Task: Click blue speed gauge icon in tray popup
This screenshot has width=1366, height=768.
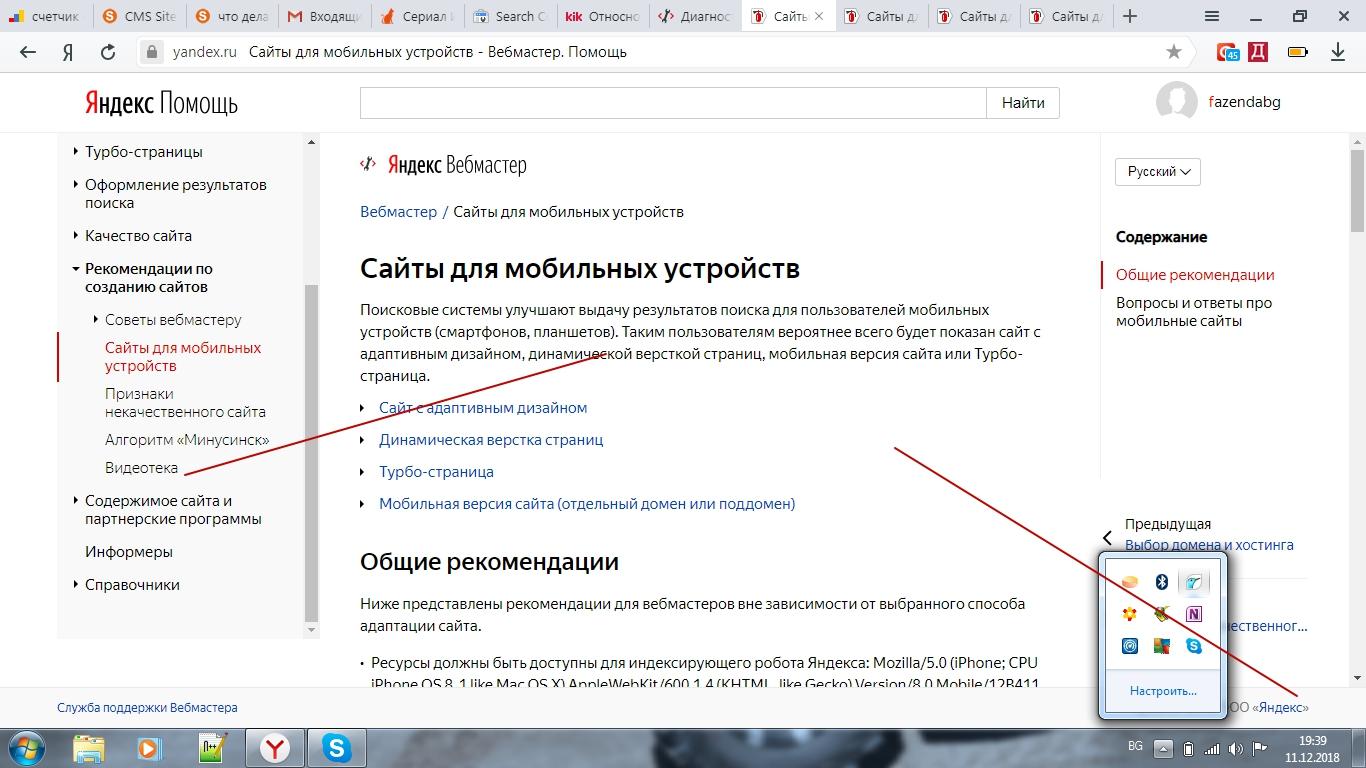Action: pos(1130,646)
